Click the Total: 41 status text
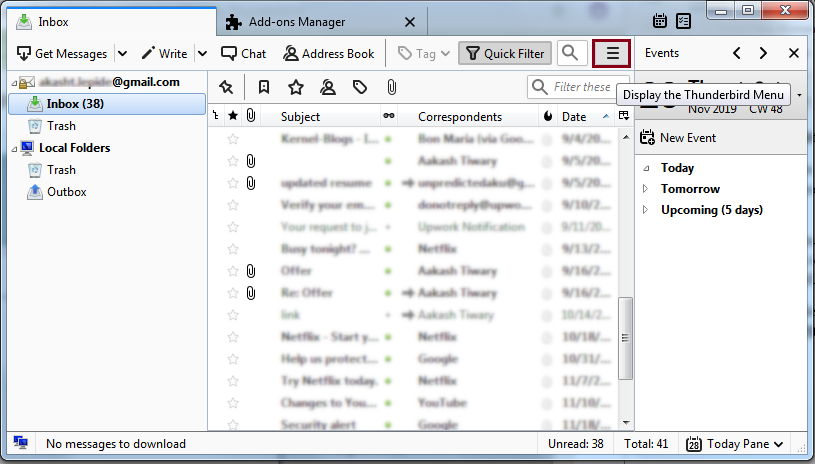 (x=646, y=444)
